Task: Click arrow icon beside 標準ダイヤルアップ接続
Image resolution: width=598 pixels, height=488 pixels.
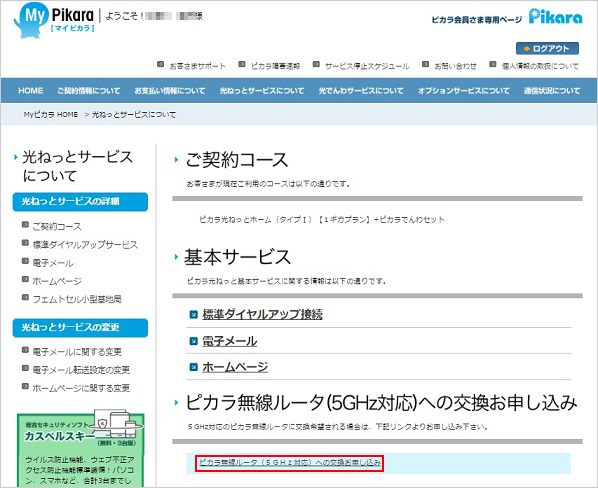Action: [194, 315]
